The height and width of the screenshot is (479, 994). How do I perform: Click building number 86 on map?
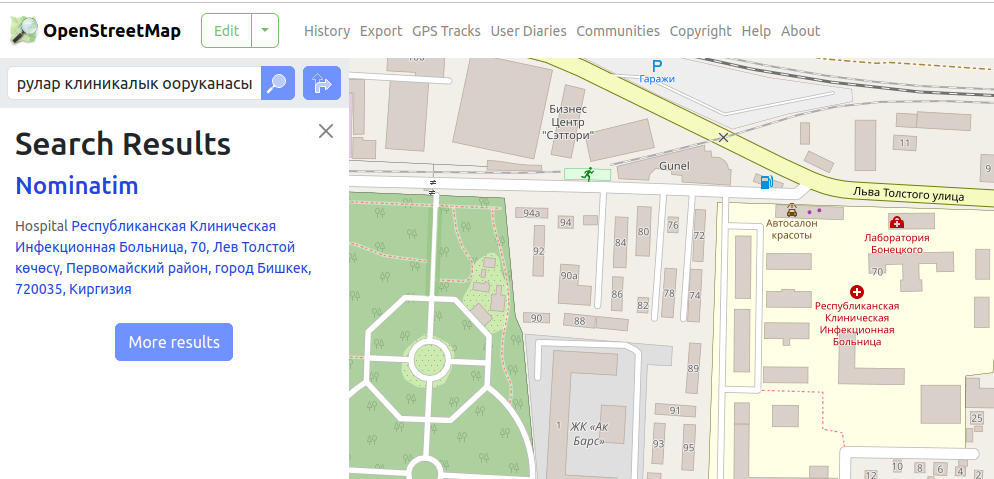[x=617, y=295]
